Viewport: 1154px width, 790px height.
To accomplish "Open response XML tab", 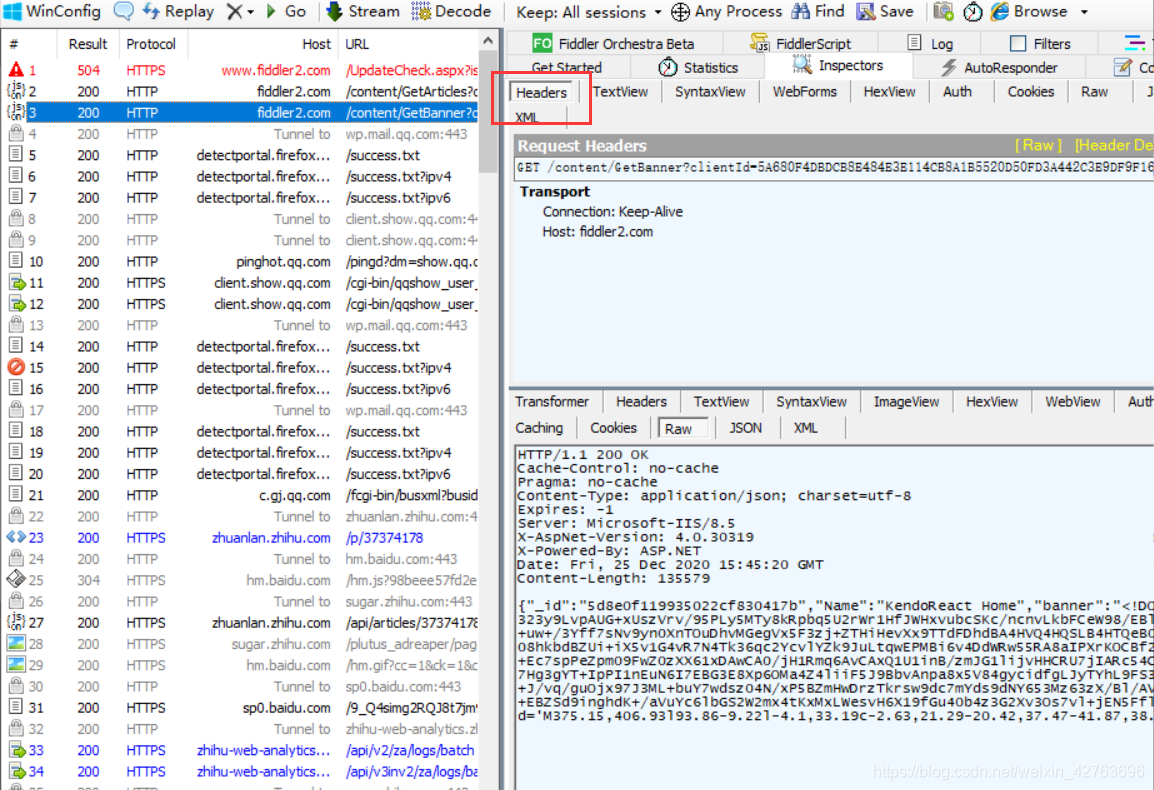I will tap(805, 428).
